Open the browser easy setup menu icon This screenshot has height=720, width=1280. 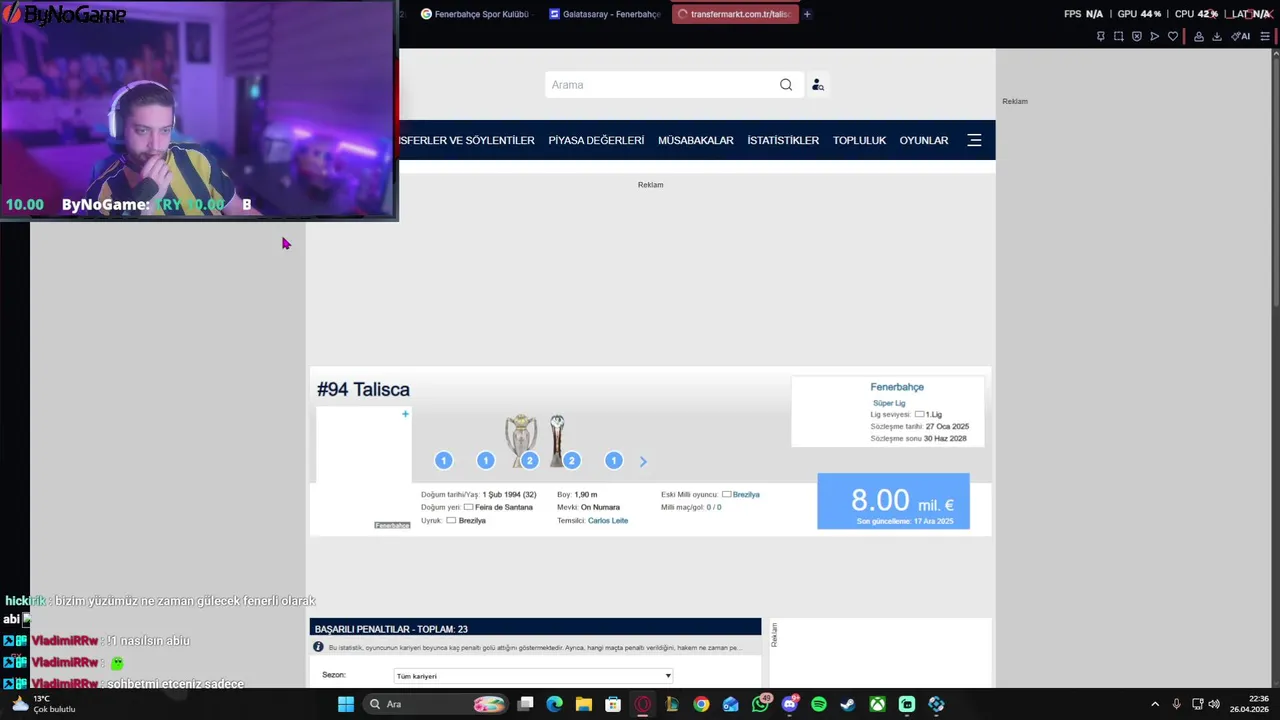(x=1265, y=36)
